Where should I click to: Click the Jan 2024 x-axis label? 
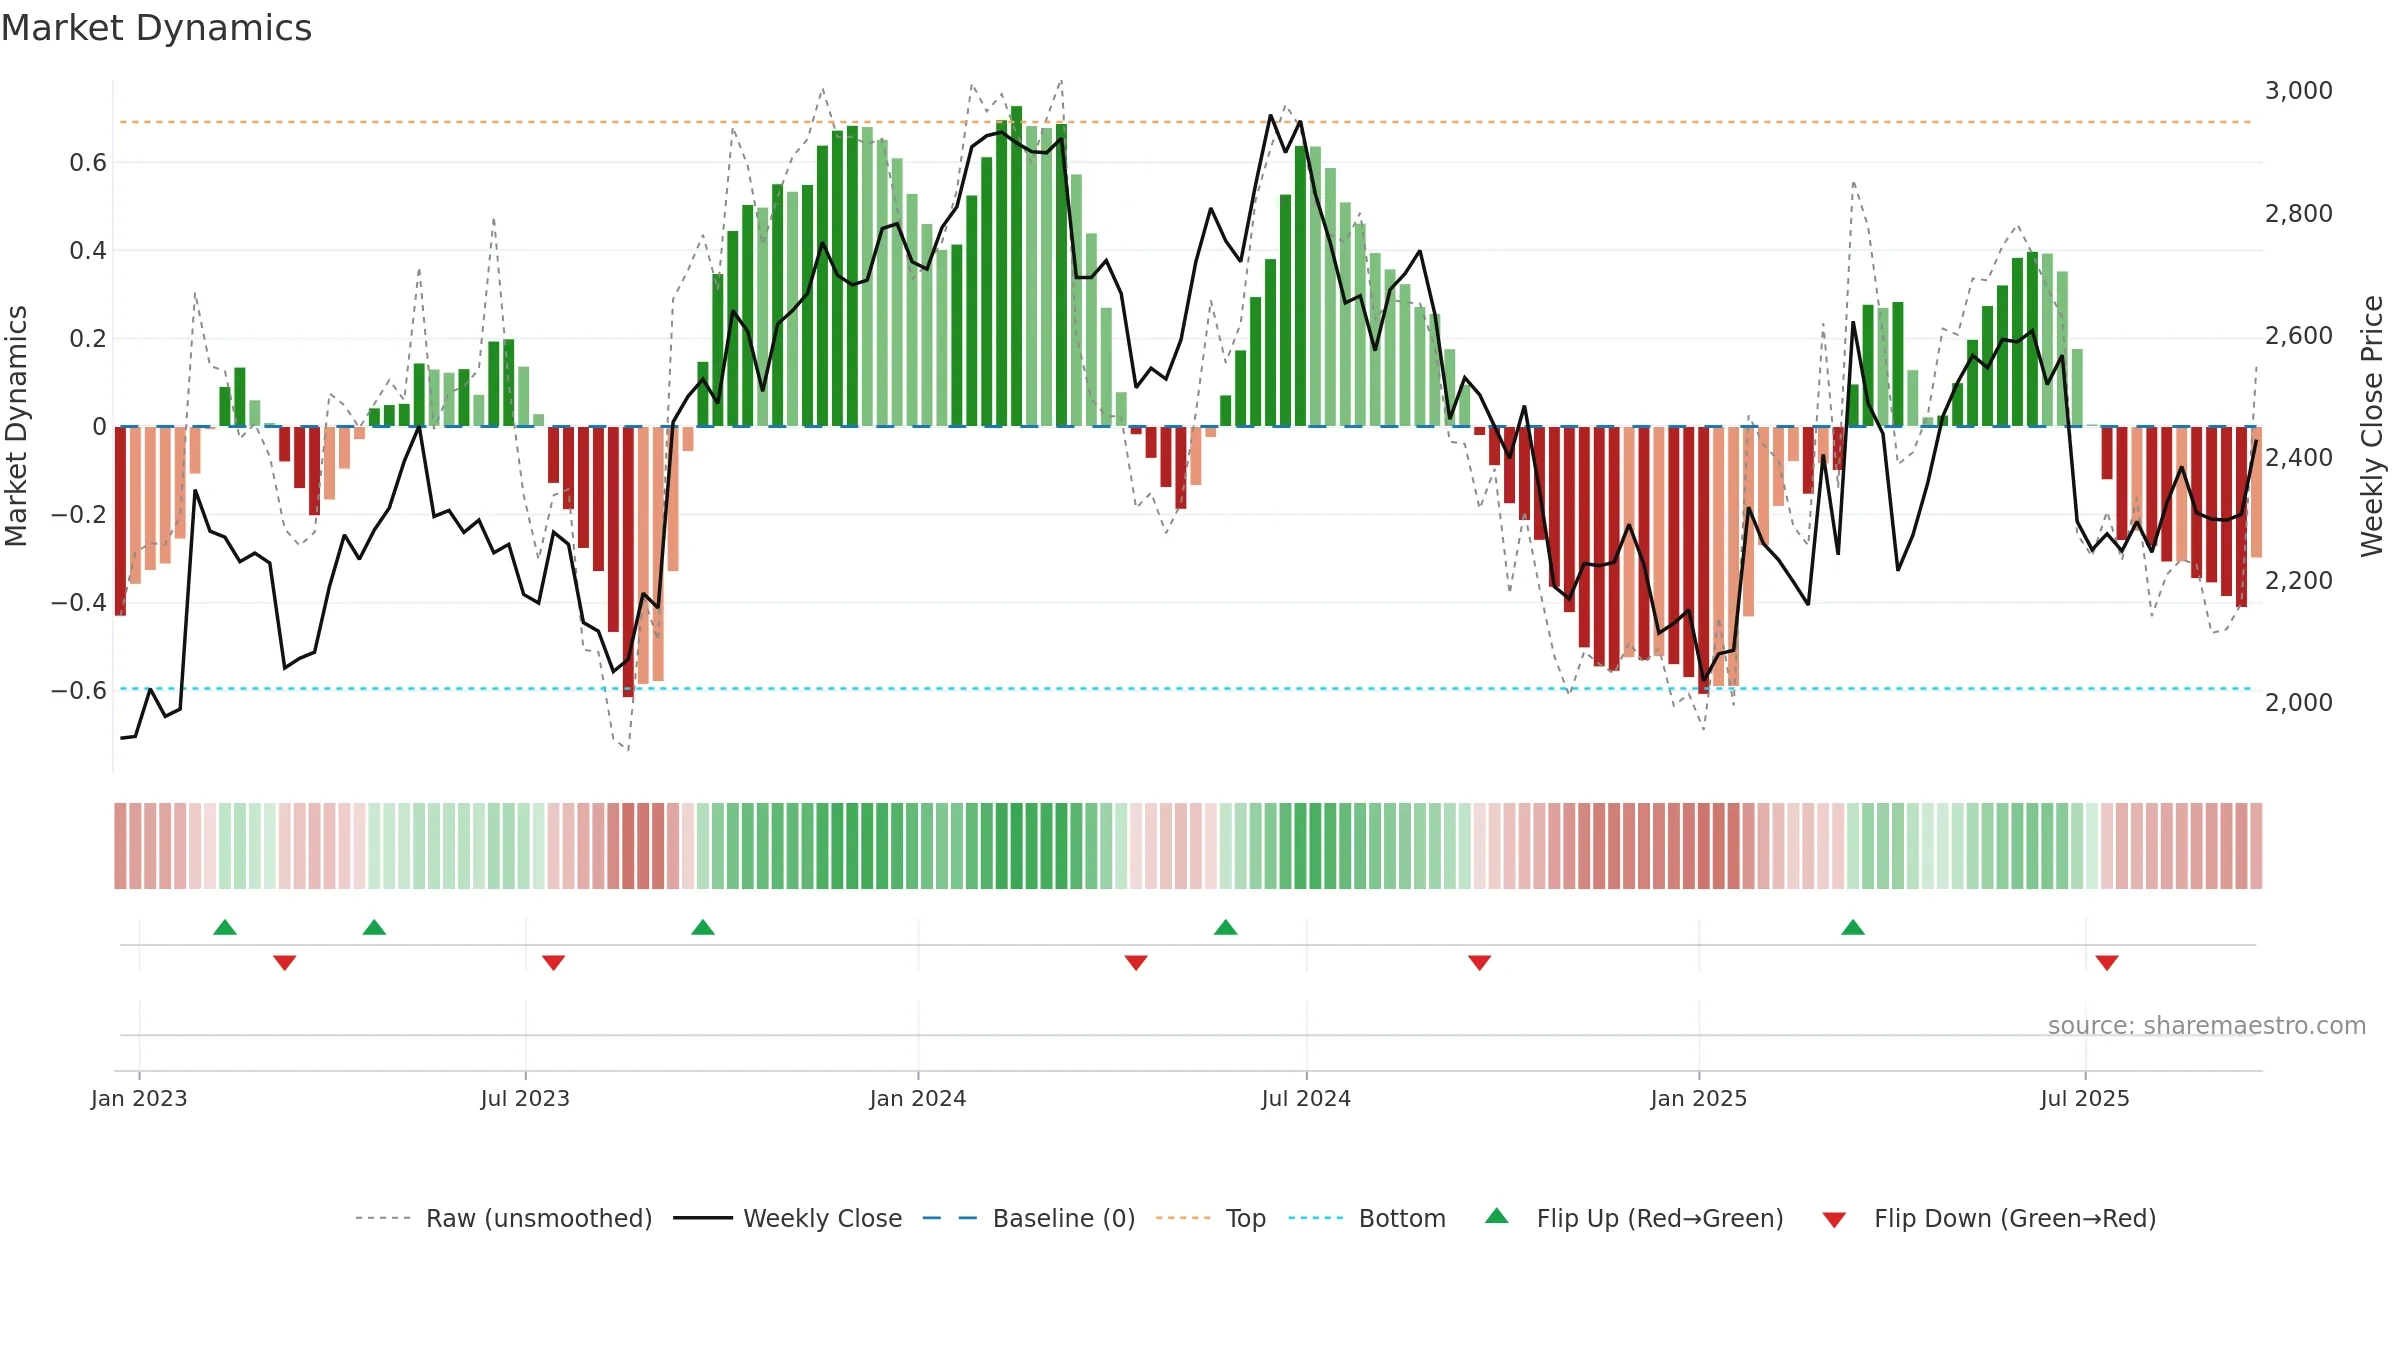[918, 1098]
